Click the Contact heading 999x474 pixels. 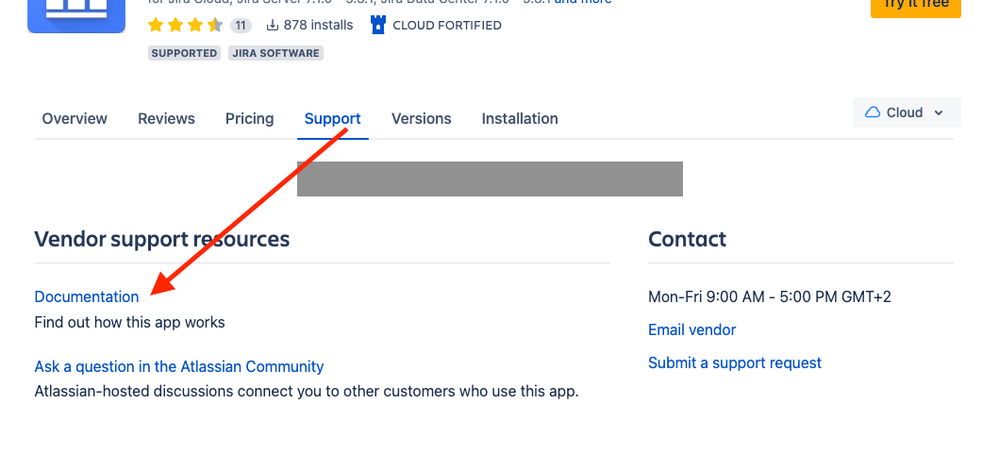[x=687, y=240]
